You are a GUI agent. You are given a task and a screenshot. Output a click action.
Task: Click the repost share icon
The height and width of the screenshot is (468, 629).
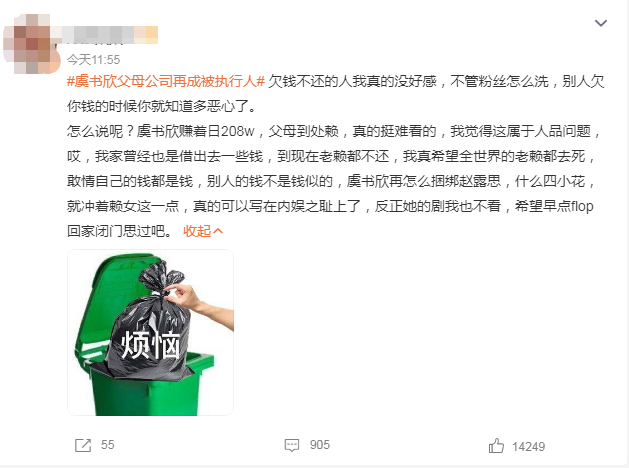pyautogui.click(x=83, y=445)
